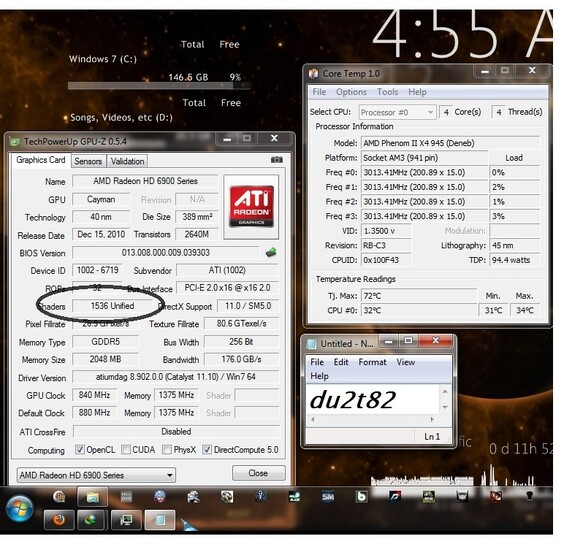Viewport: 564px width, 547px height.
Task: Open Core Temp File menu
Action: (319, 92)
